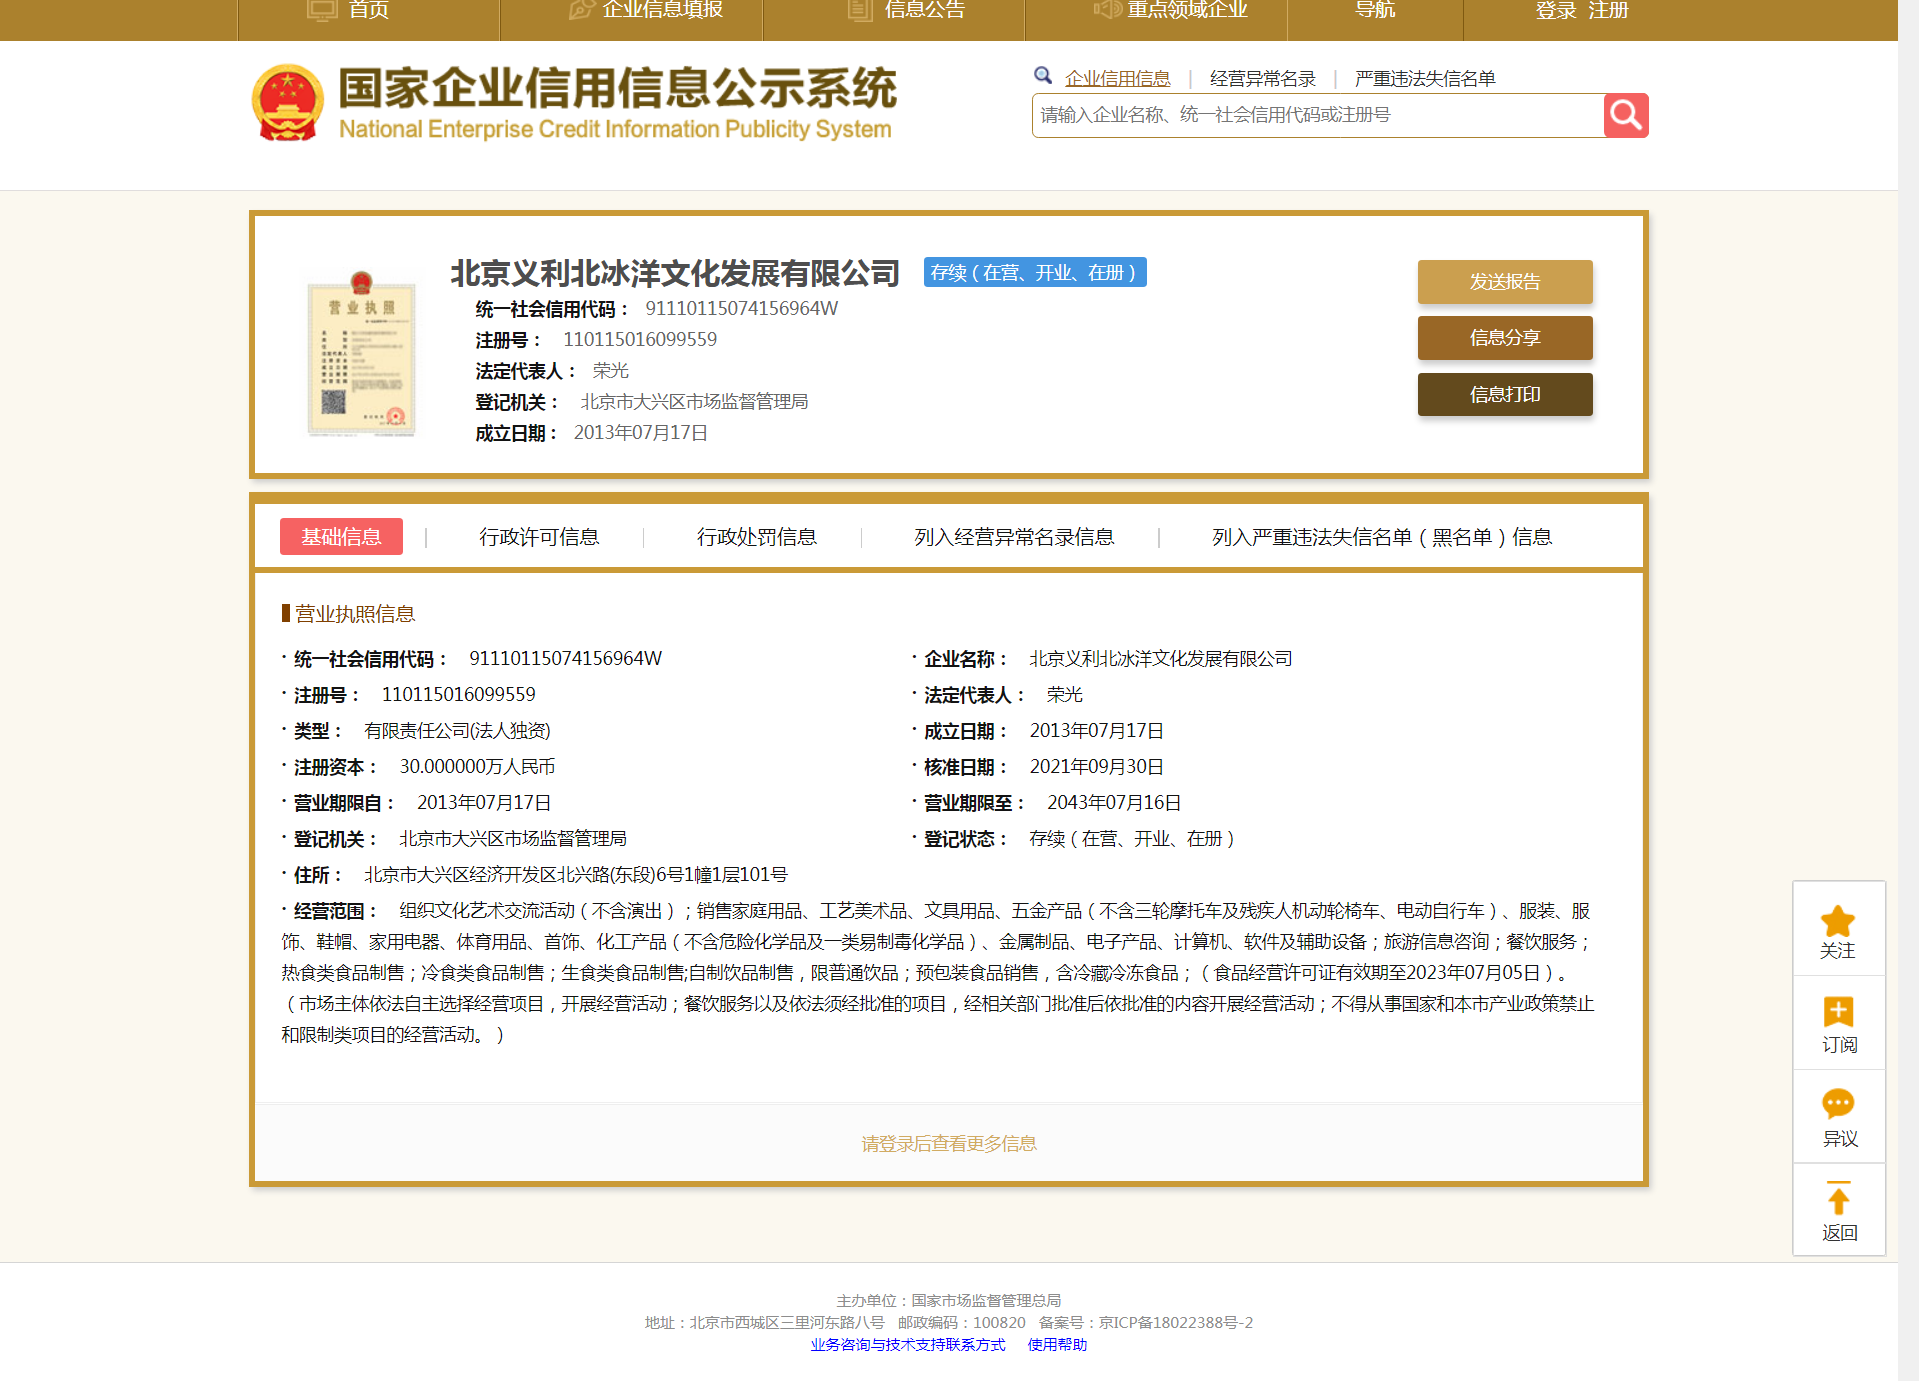1919x1381 pixels.
Task: Click the header 登记机关 value 北京市大兴区市场监督管理局
Action: click(694, 402)
